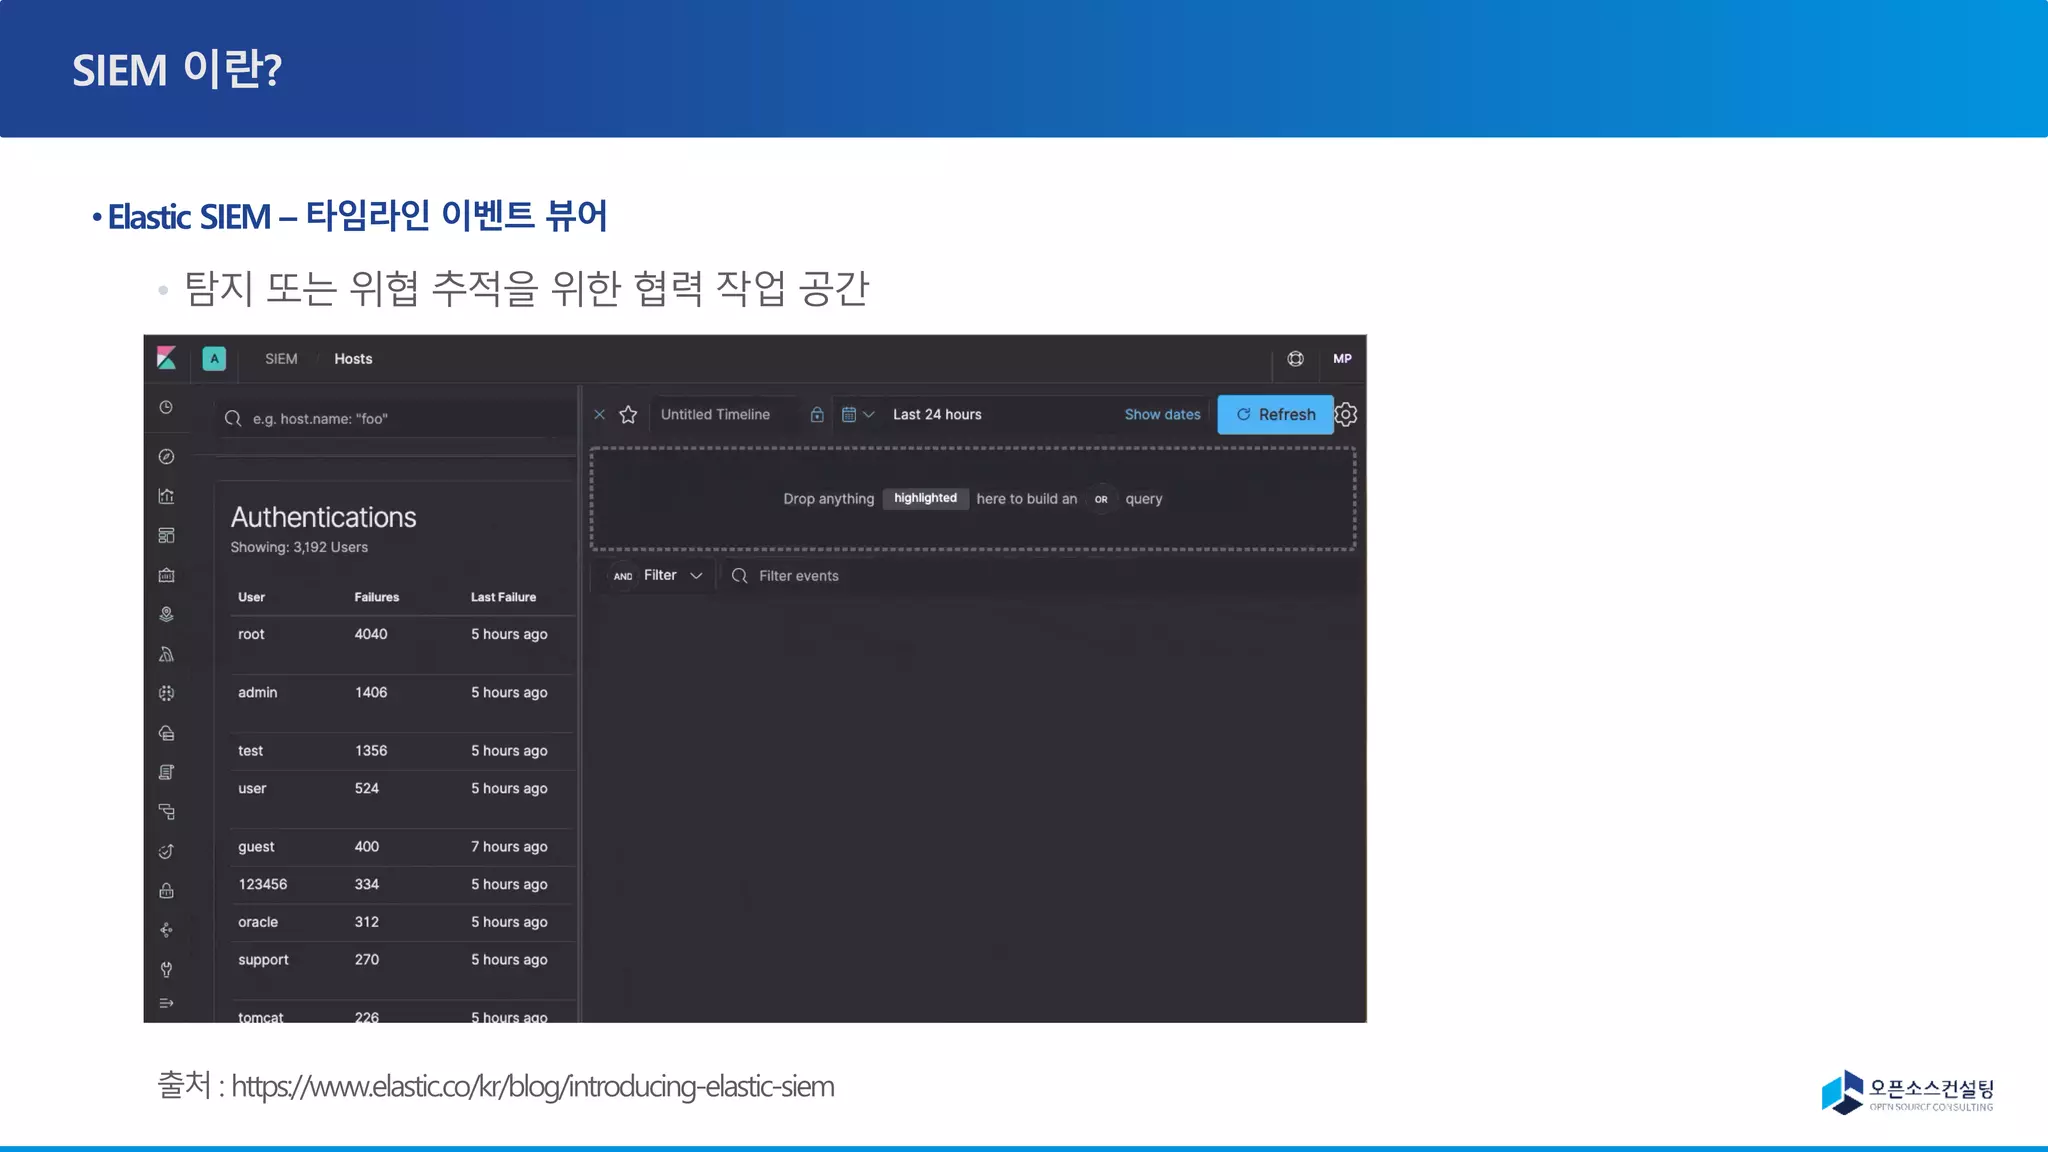Click the Refresh button
Image resolution: width=2048 pixels, height=1152 pixels.
tap(1275, 414)
